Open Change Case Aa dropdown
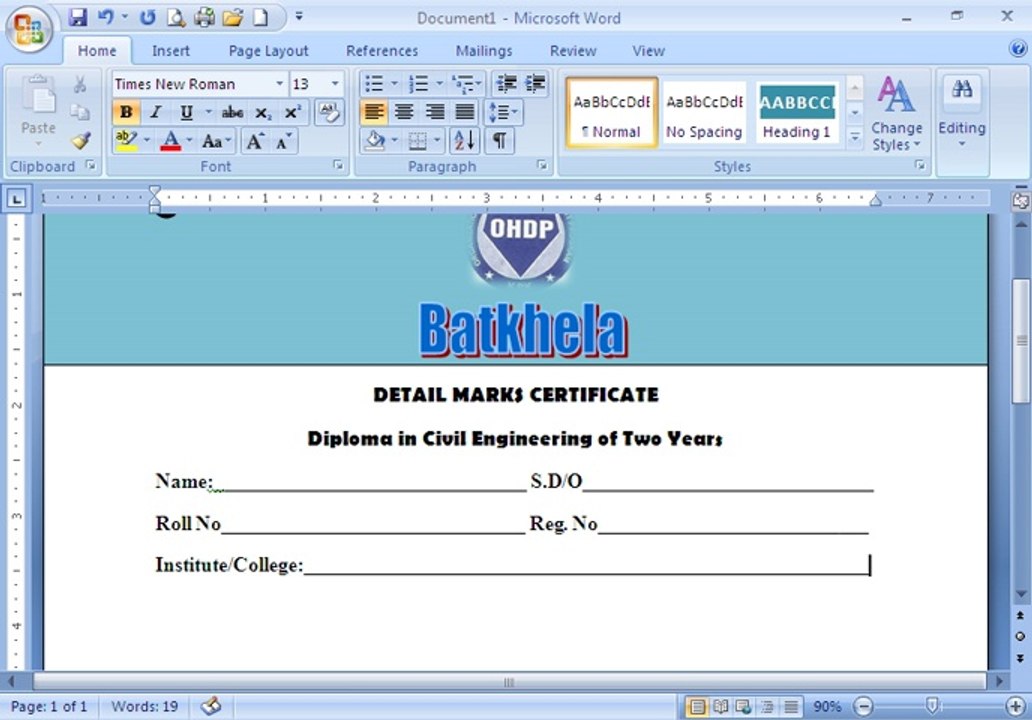This screenshot has width=1032, height=720. point(217,141)
